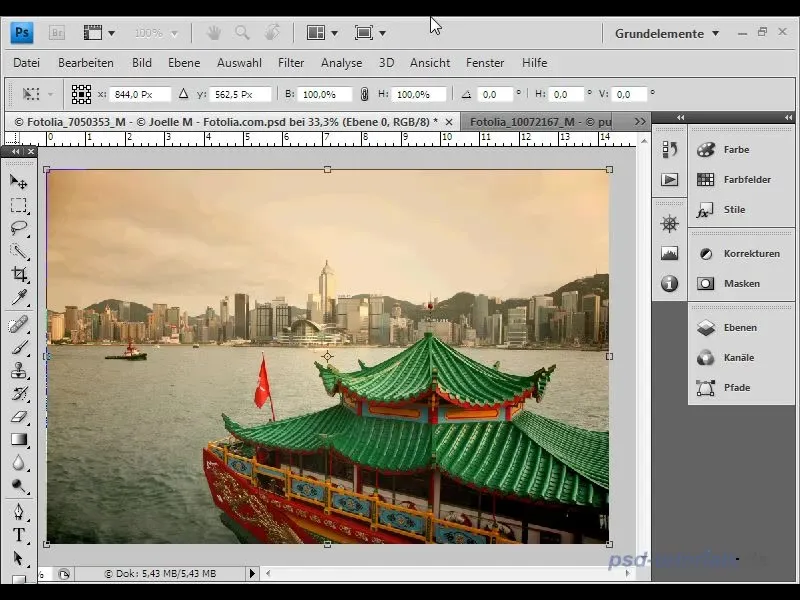Click the Photoshop Ps logo icon
This screenshot has height=600, width=800.
pyautogui.click(x=22, y=33)
